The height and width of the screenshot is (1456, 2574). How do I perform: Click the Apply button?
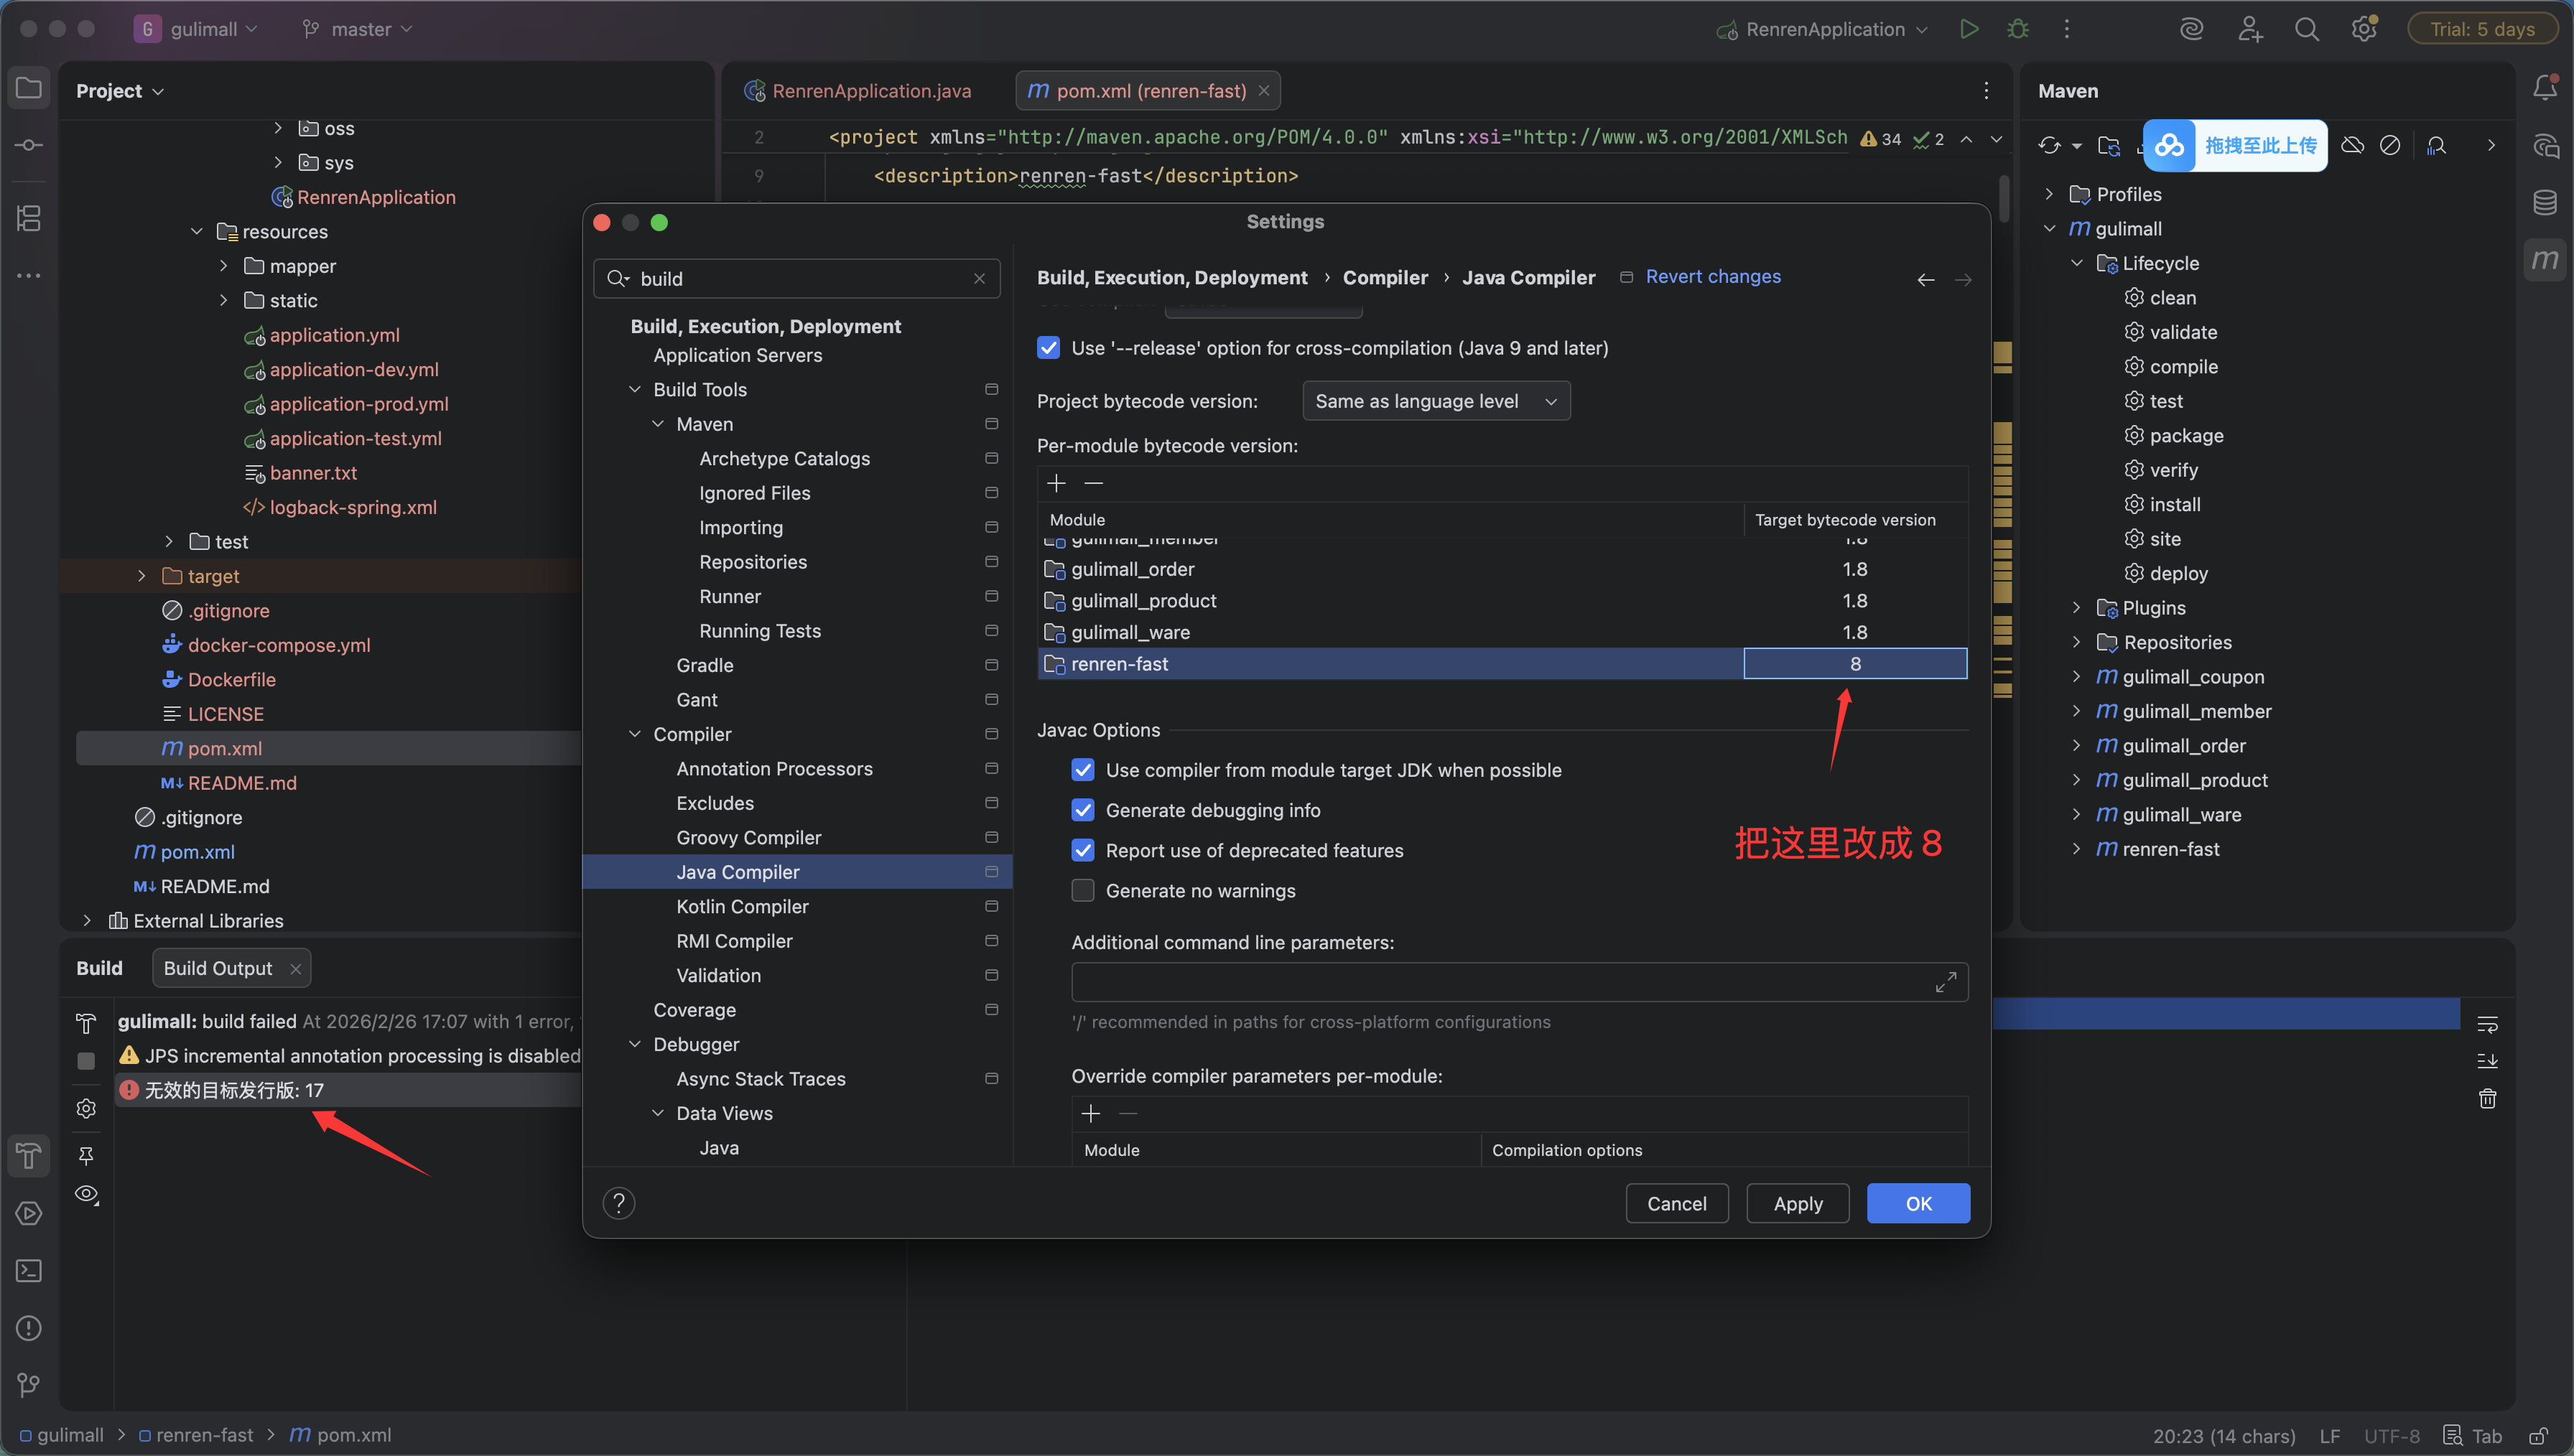[1798, 1204]
